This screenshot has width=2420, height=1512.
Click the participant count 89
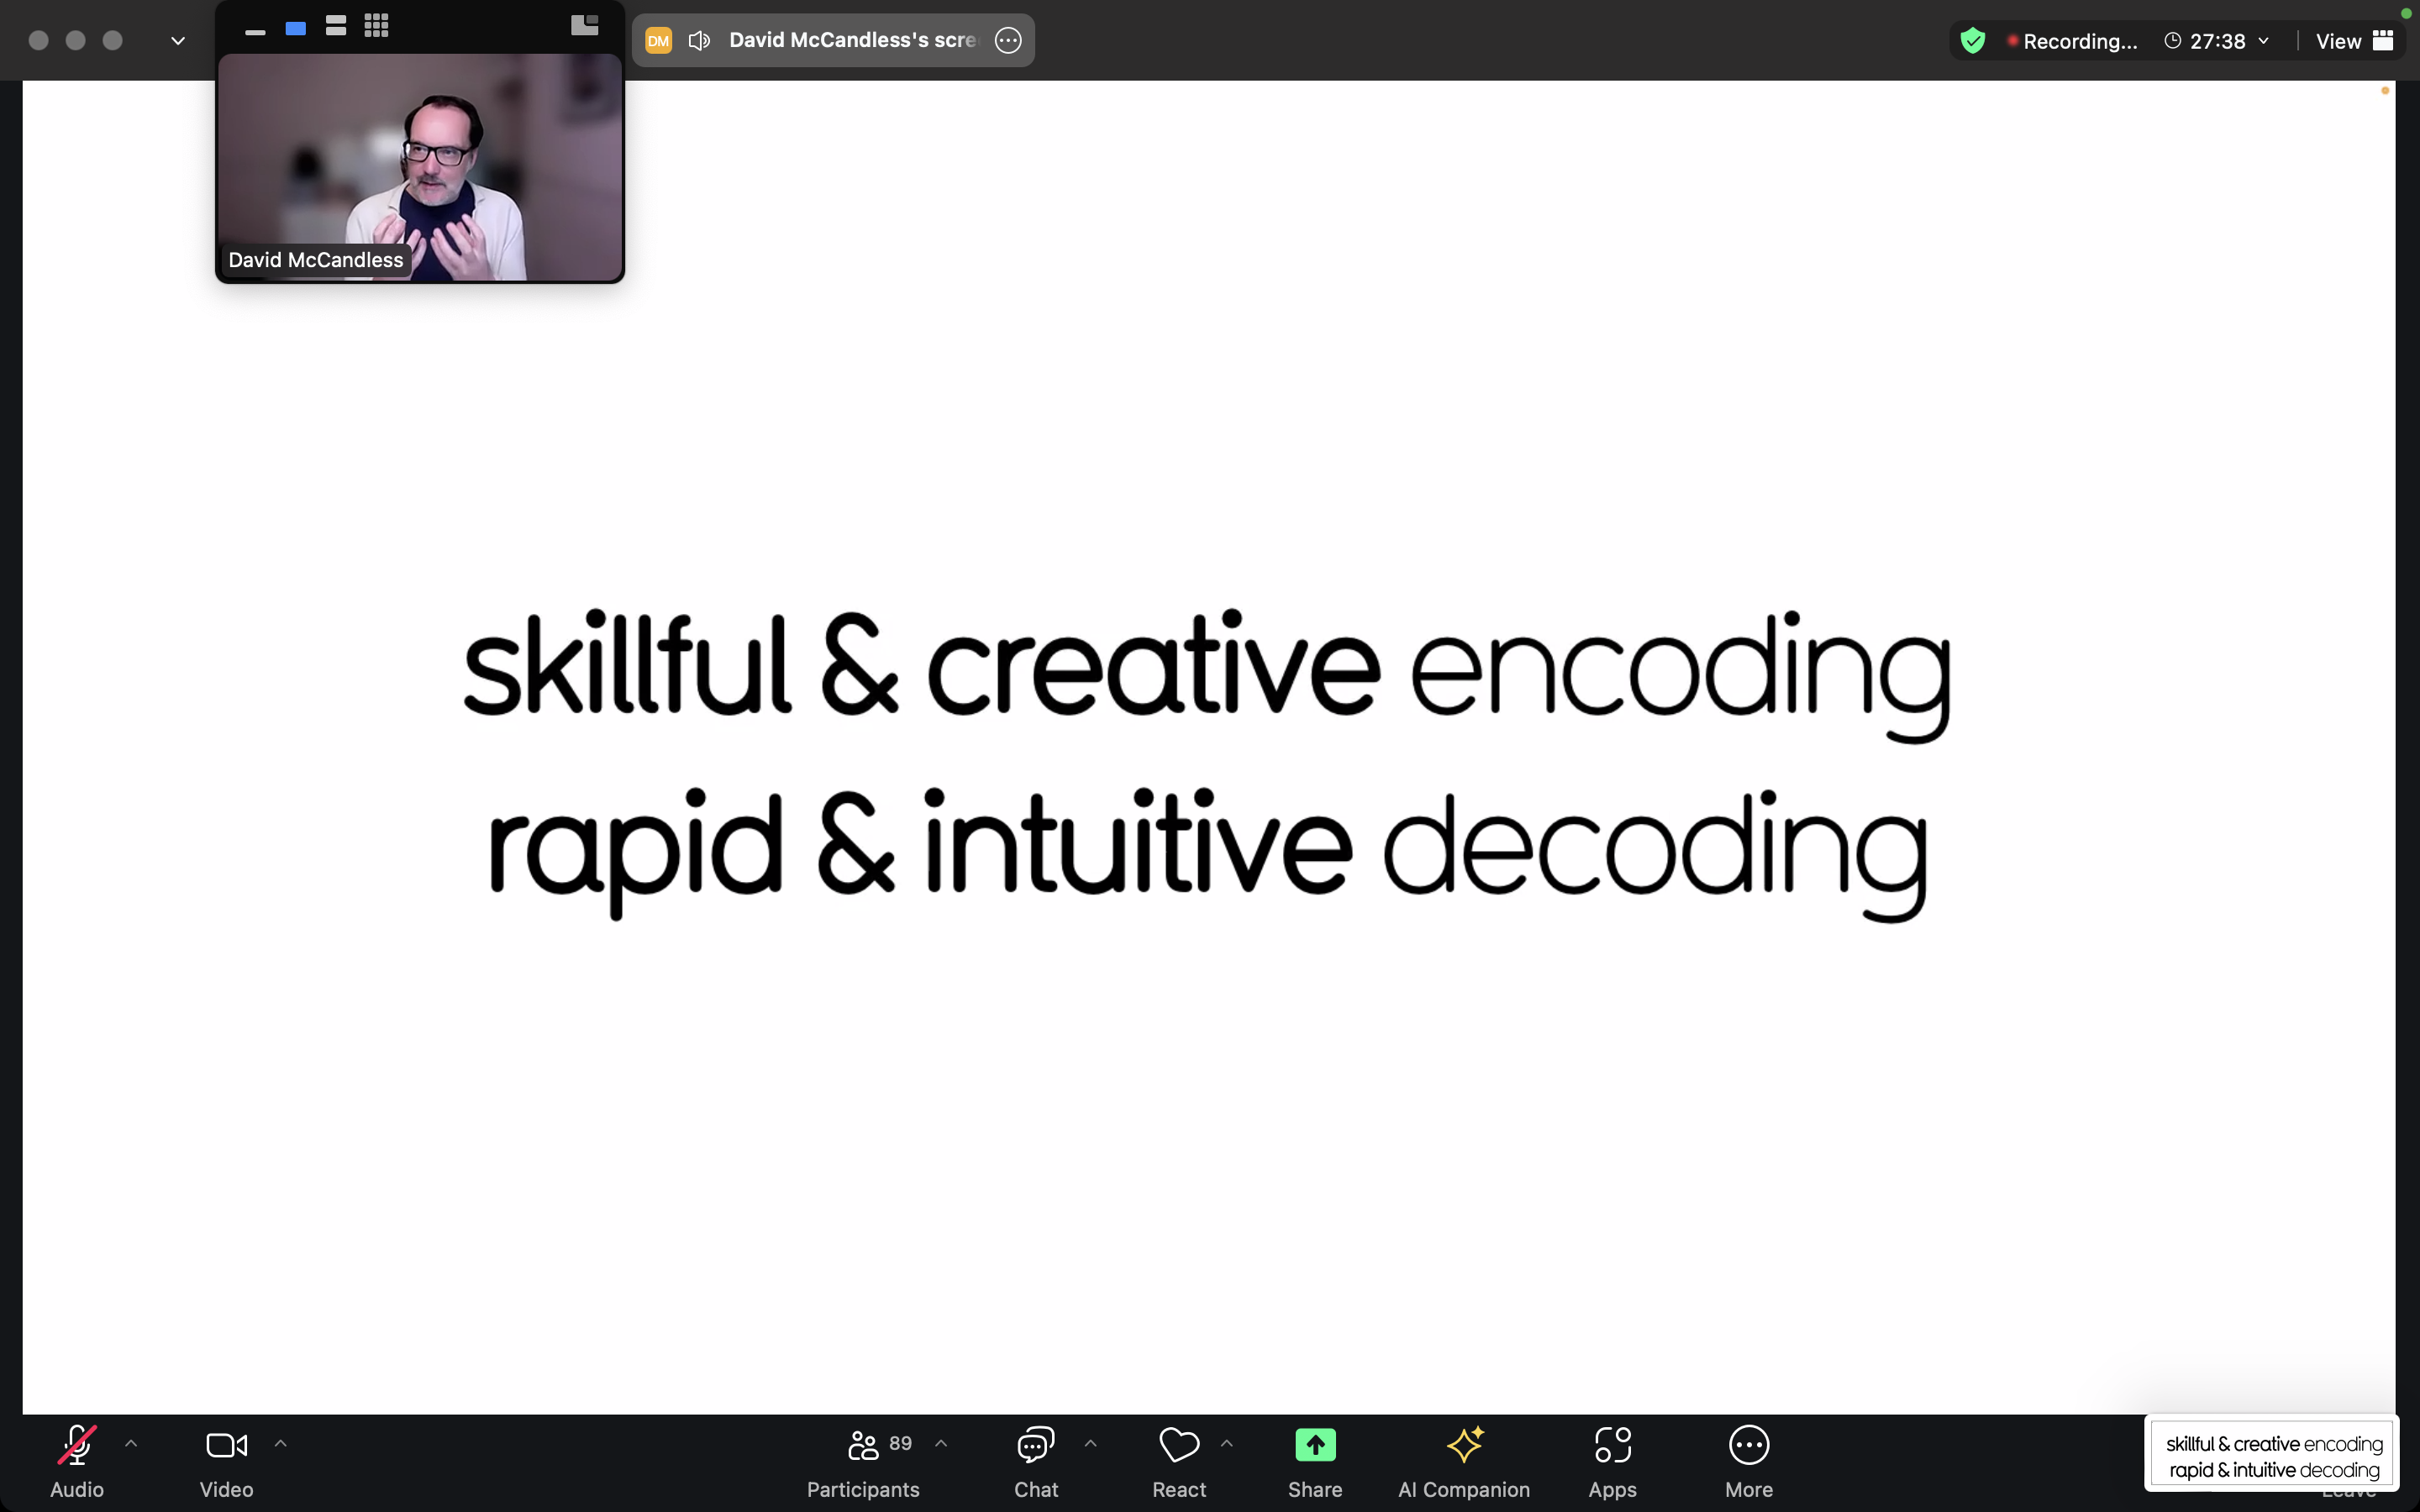coord(900,1443)
